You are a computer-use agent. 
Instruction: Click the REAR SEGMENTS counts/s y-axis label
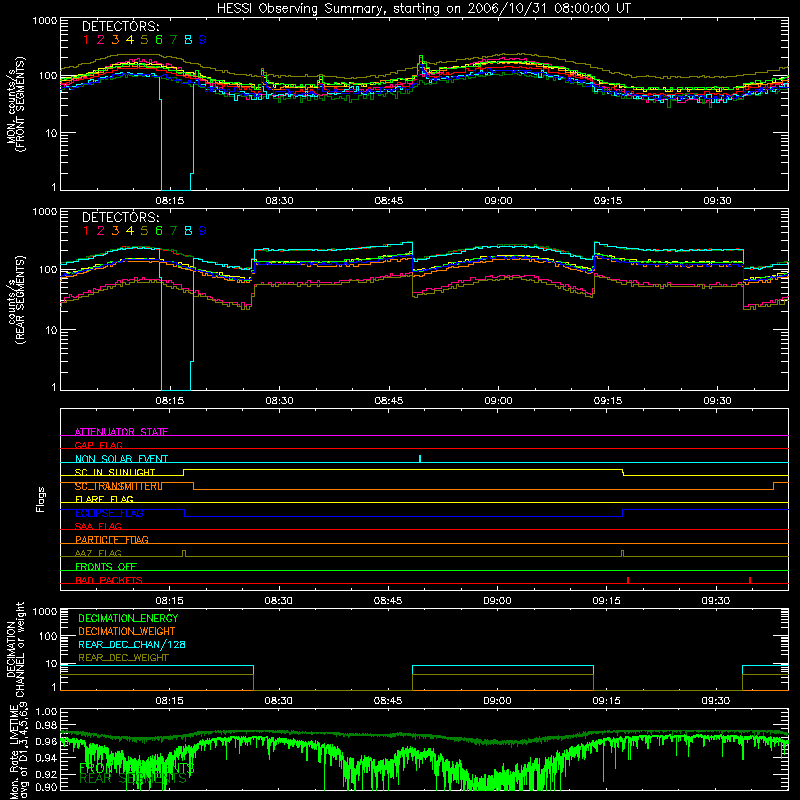point(16,299)
